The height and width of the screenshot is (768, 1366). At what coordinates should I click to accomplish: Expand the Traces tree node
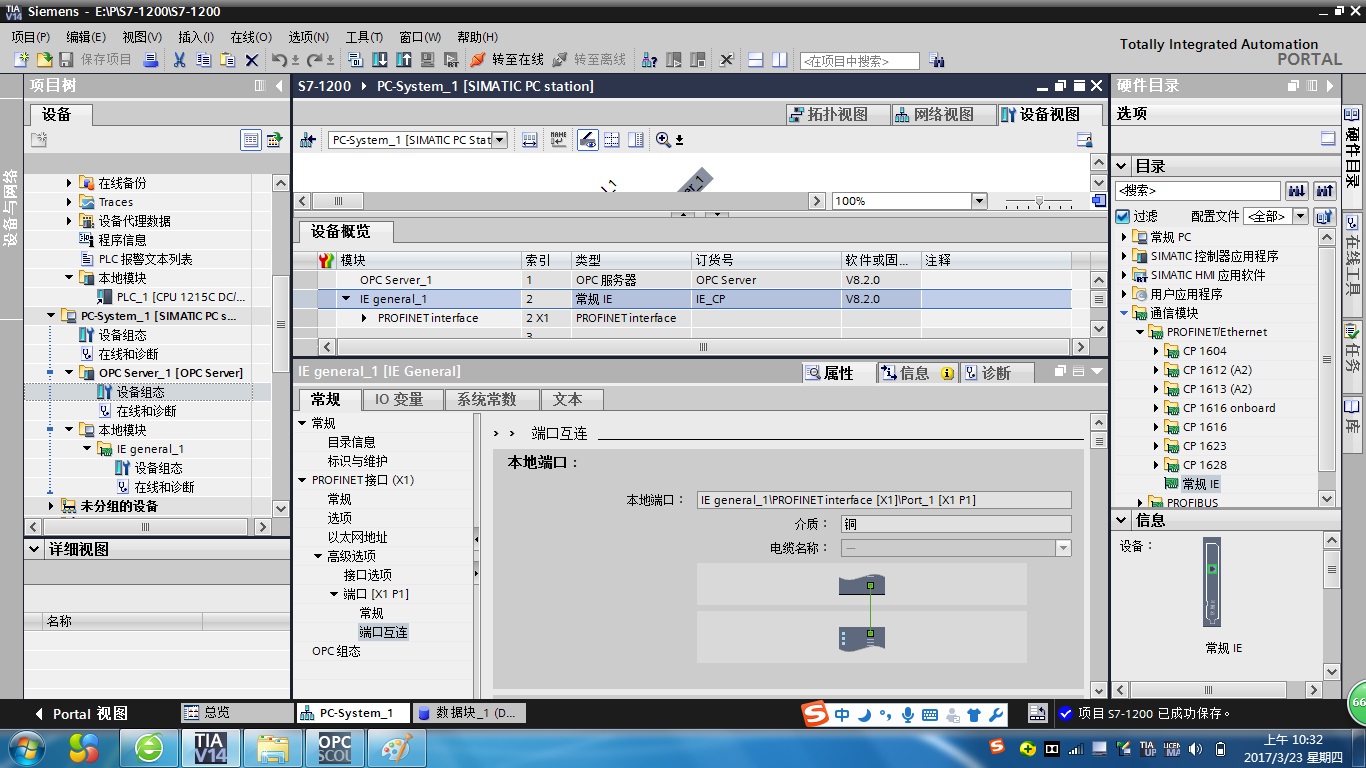point(70,202)
